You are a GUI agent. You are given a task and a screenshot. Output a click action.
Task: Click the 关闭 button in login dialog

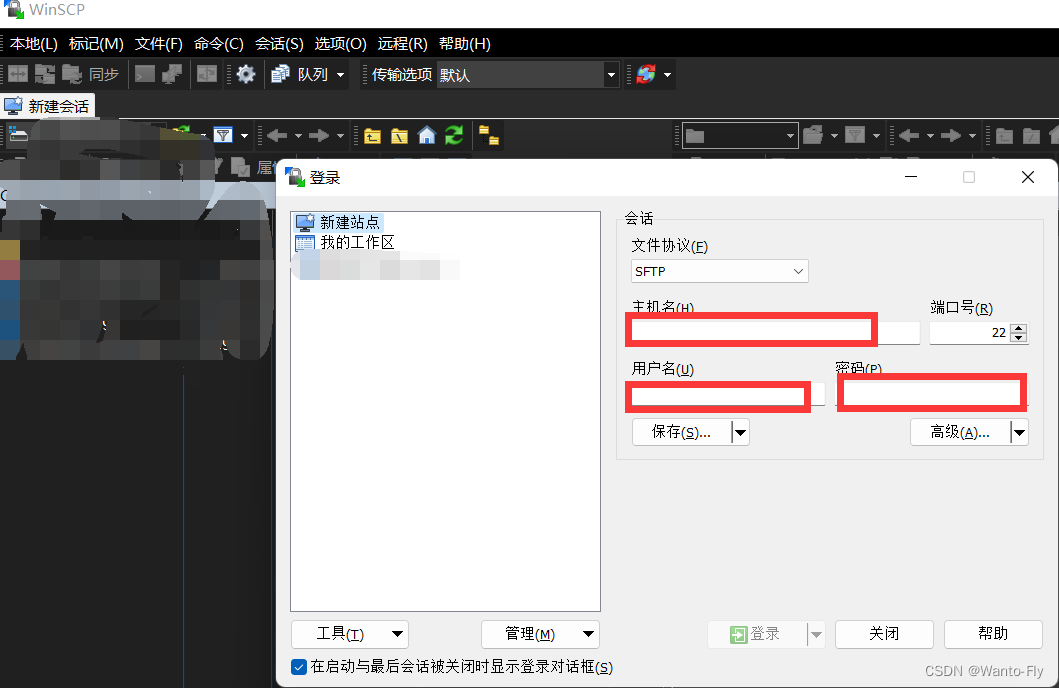pyautogui.click(x=884, y=634)
